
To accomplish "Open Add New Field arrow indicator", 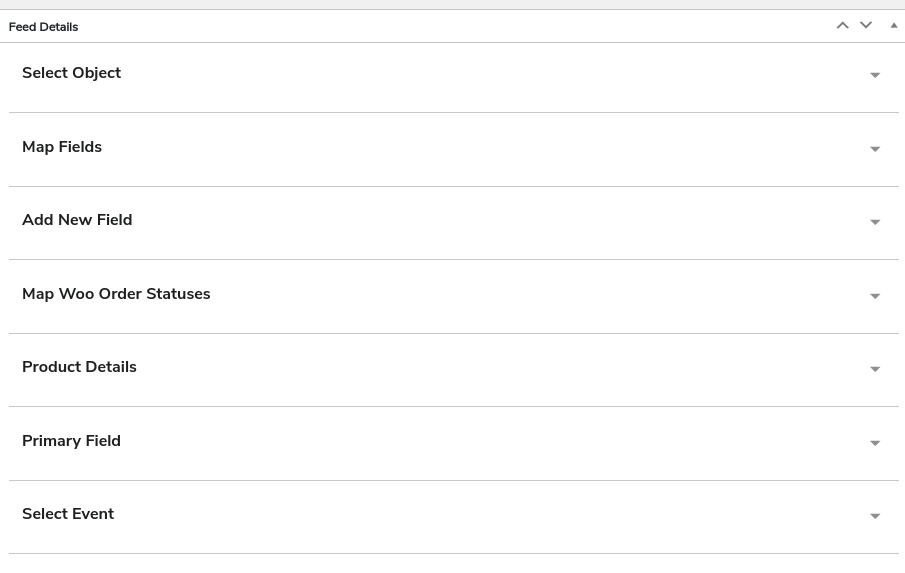I will 875,223.
